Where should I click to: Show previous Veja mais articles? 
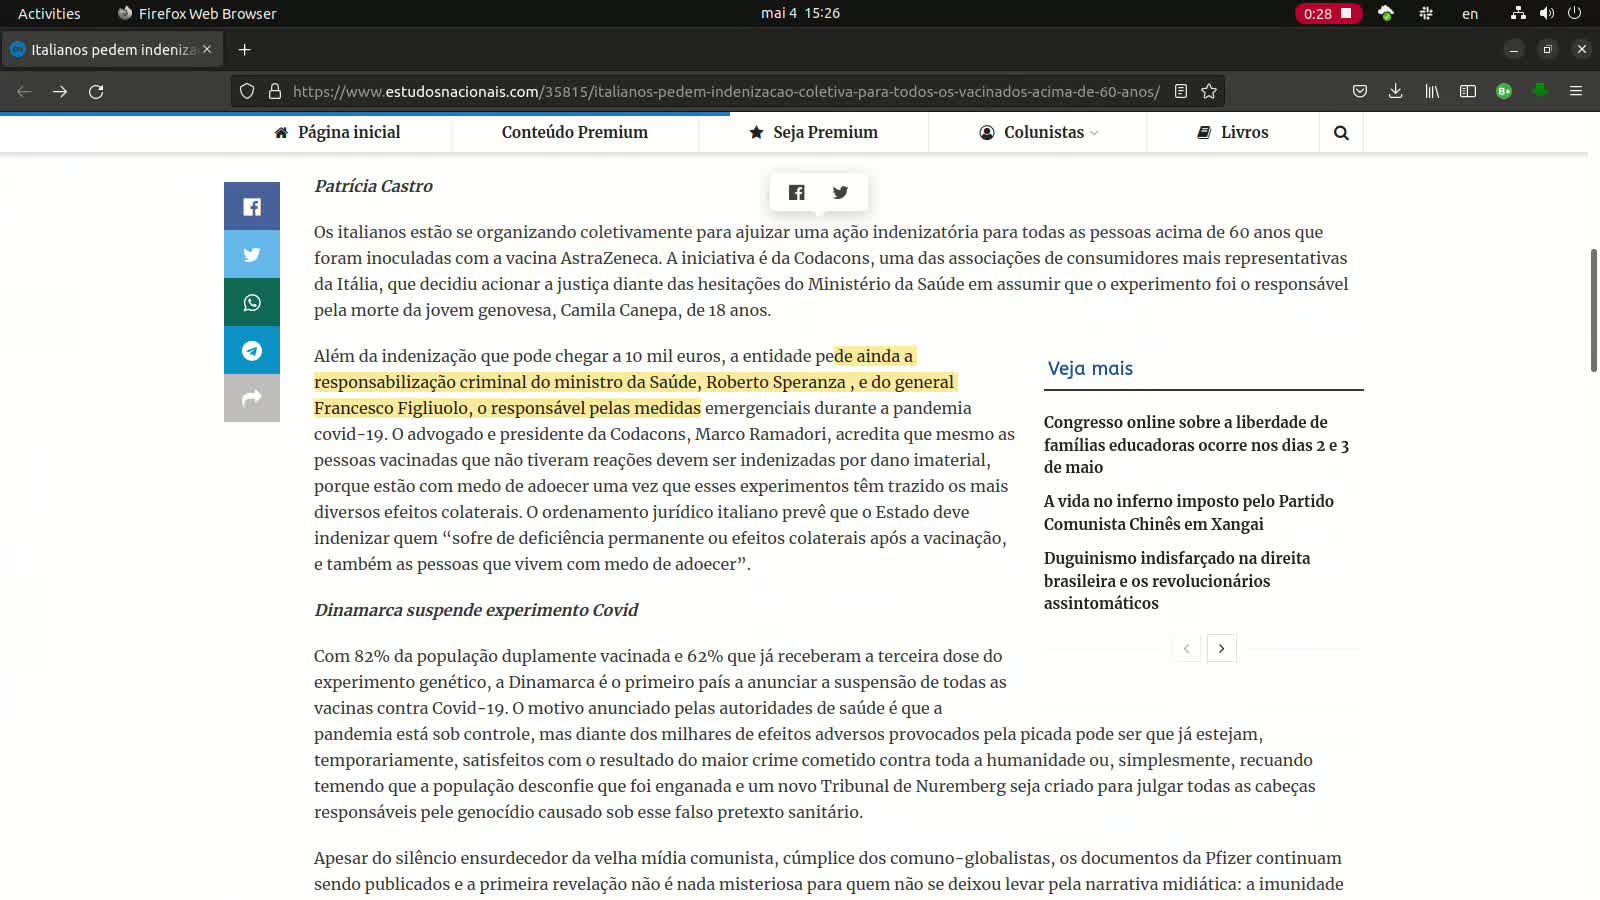(1186, 649)
